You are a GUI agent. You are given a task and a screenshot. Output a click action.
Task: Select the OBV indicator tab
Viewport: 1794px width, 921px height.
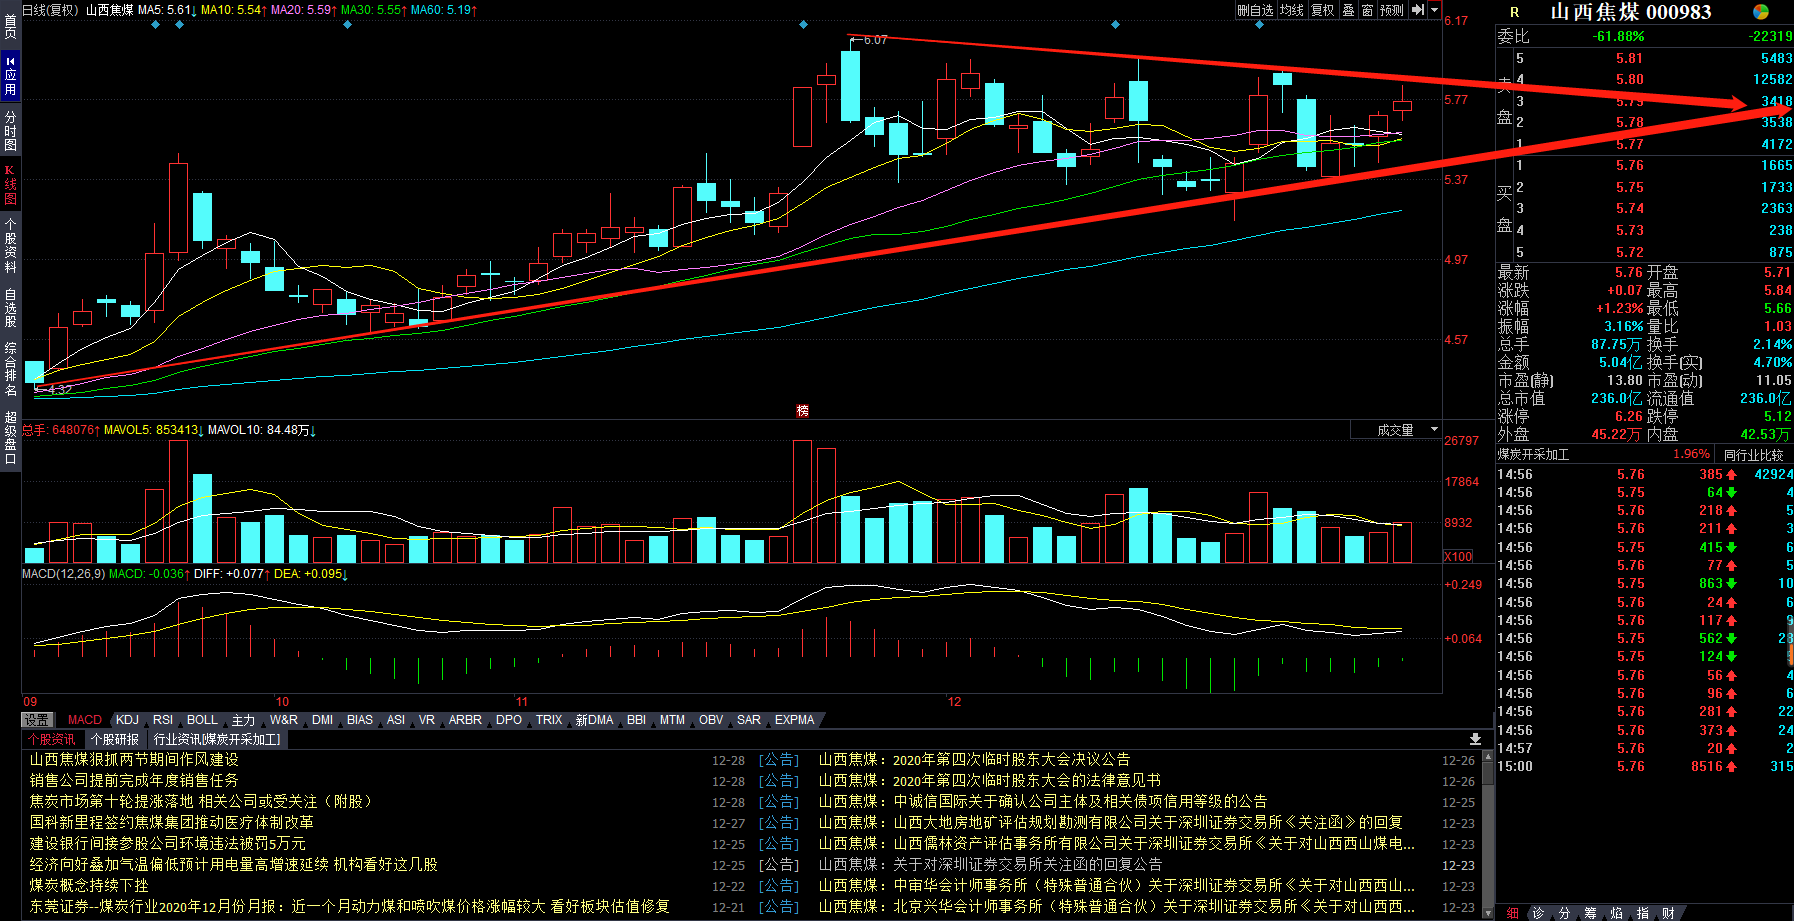pyautogui.click(x=711, y=720)
